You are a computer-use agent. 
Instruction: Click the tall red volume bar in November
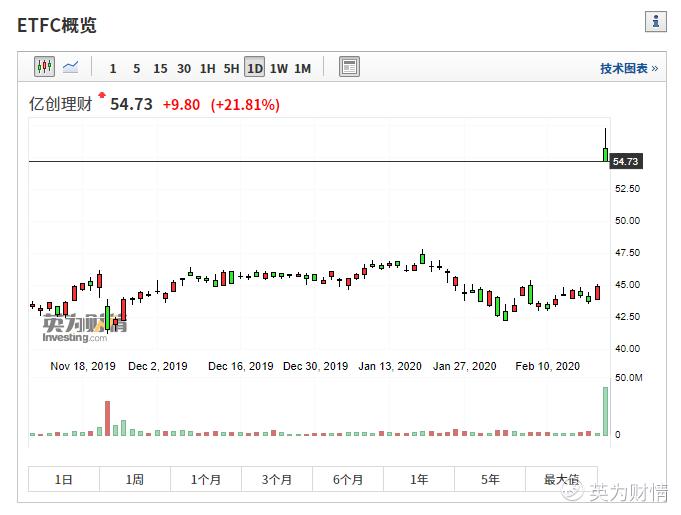(x=107, y=418)
